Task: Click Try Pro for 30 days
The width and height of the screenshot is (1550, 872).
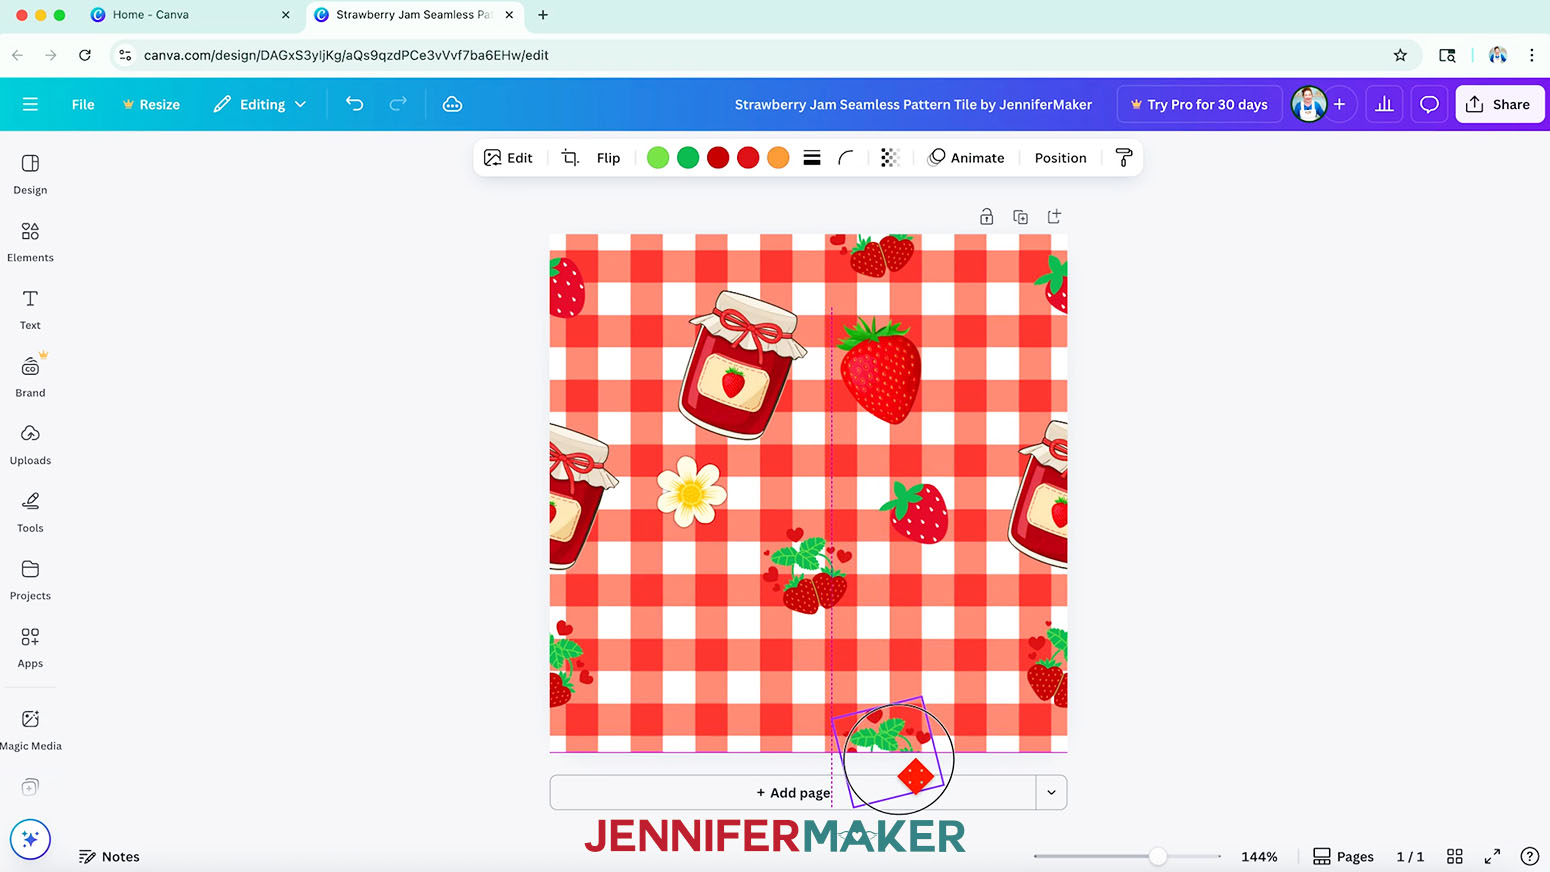Action: point(1199,104)
